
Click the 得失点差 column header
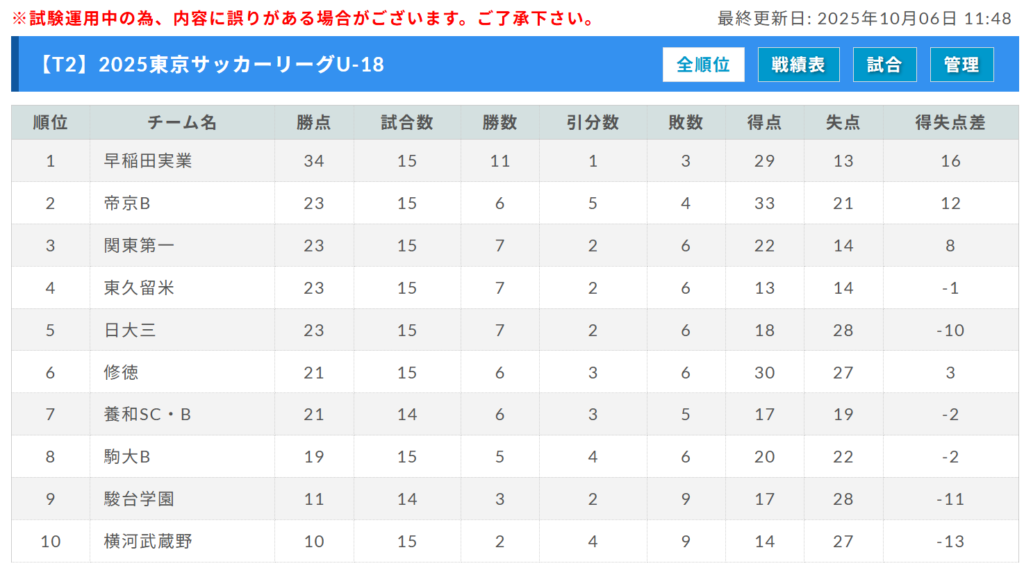click(x=950, y=123)
